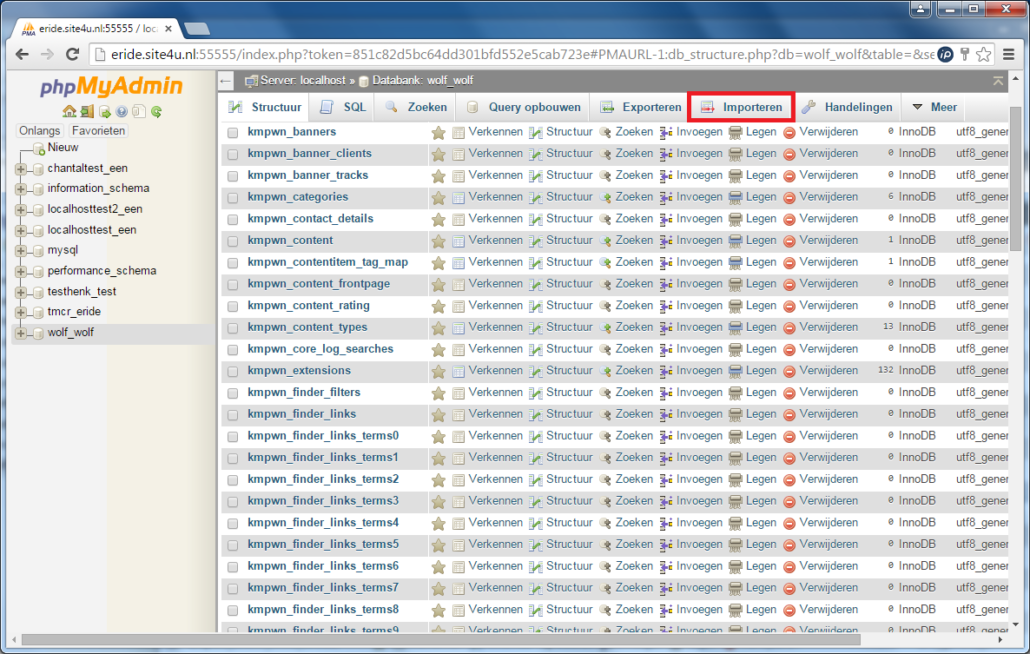Open the Favorieten list in the sidebar
This screenshot has width=1030, height=654.
98,130
